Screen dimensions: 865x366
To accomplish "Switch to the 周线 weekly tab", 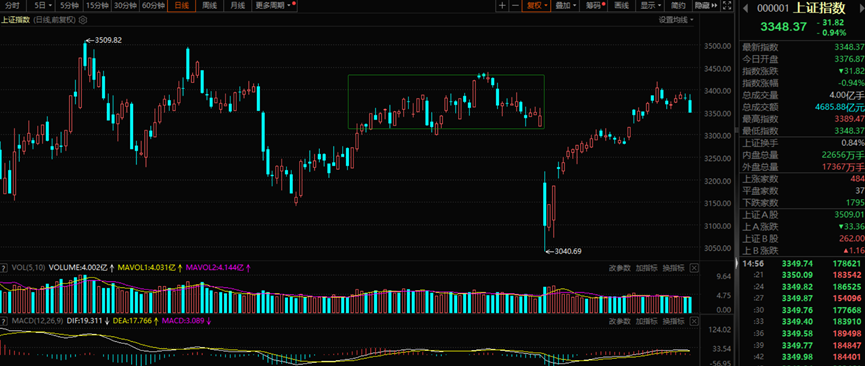I will [210, 6].
